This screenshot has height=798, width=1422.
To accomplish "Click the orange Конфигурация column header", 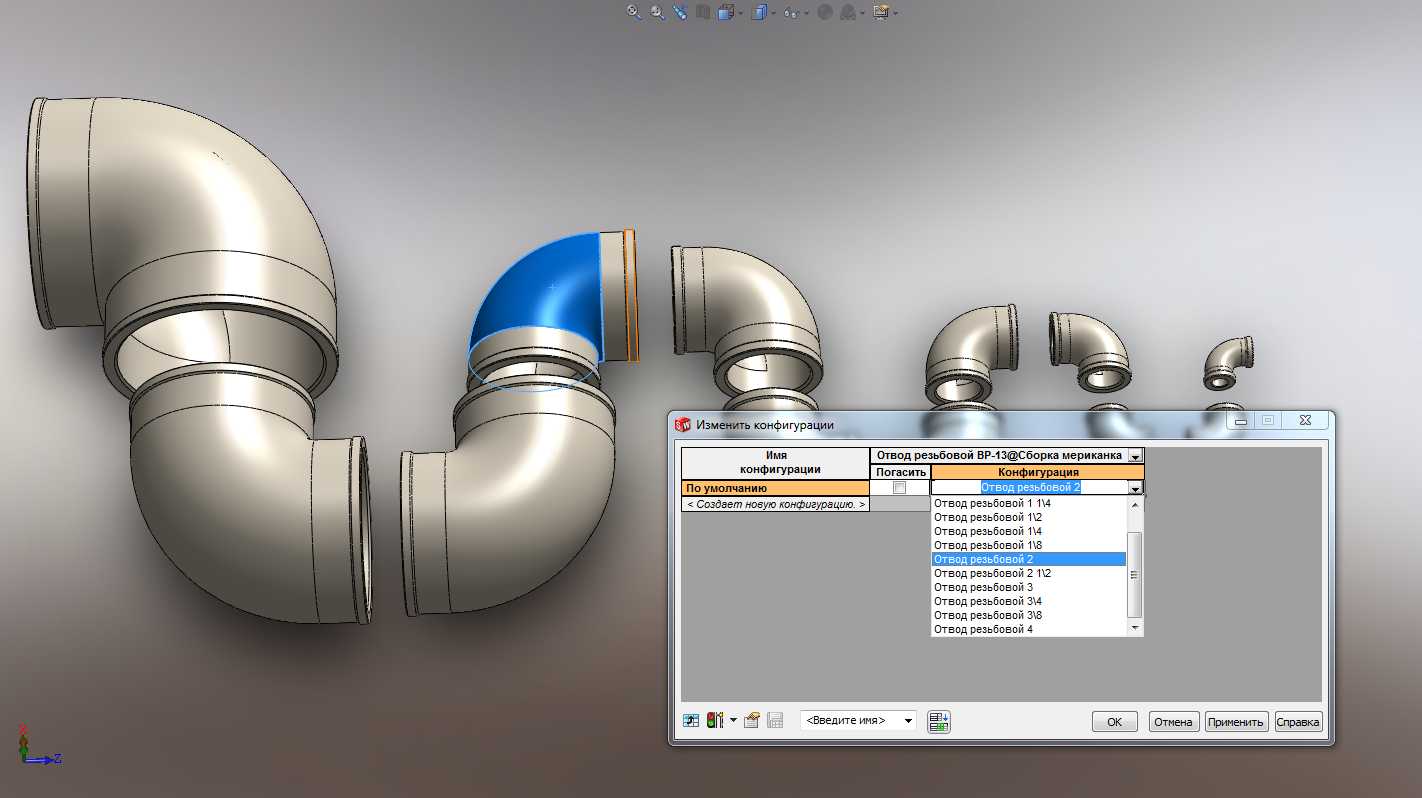I will [x=1038, y=472].
